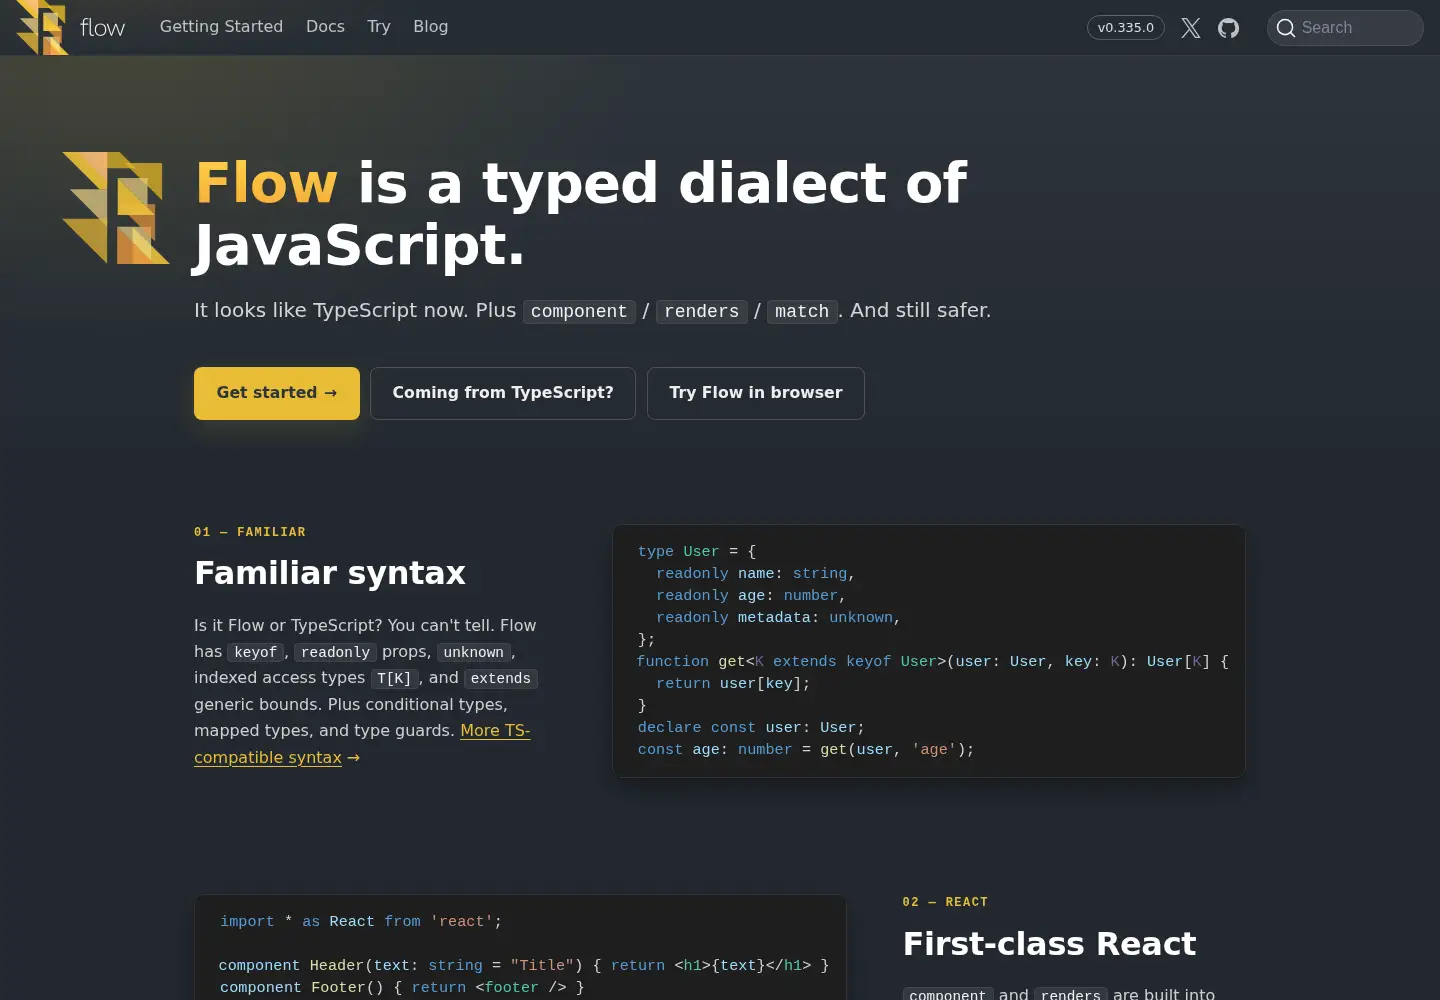Image resolution: width=1440 pixels, height=1000 pixels.
Task: Click the 'readonly metadata: unknown,' code line
Action: point(778,618)
